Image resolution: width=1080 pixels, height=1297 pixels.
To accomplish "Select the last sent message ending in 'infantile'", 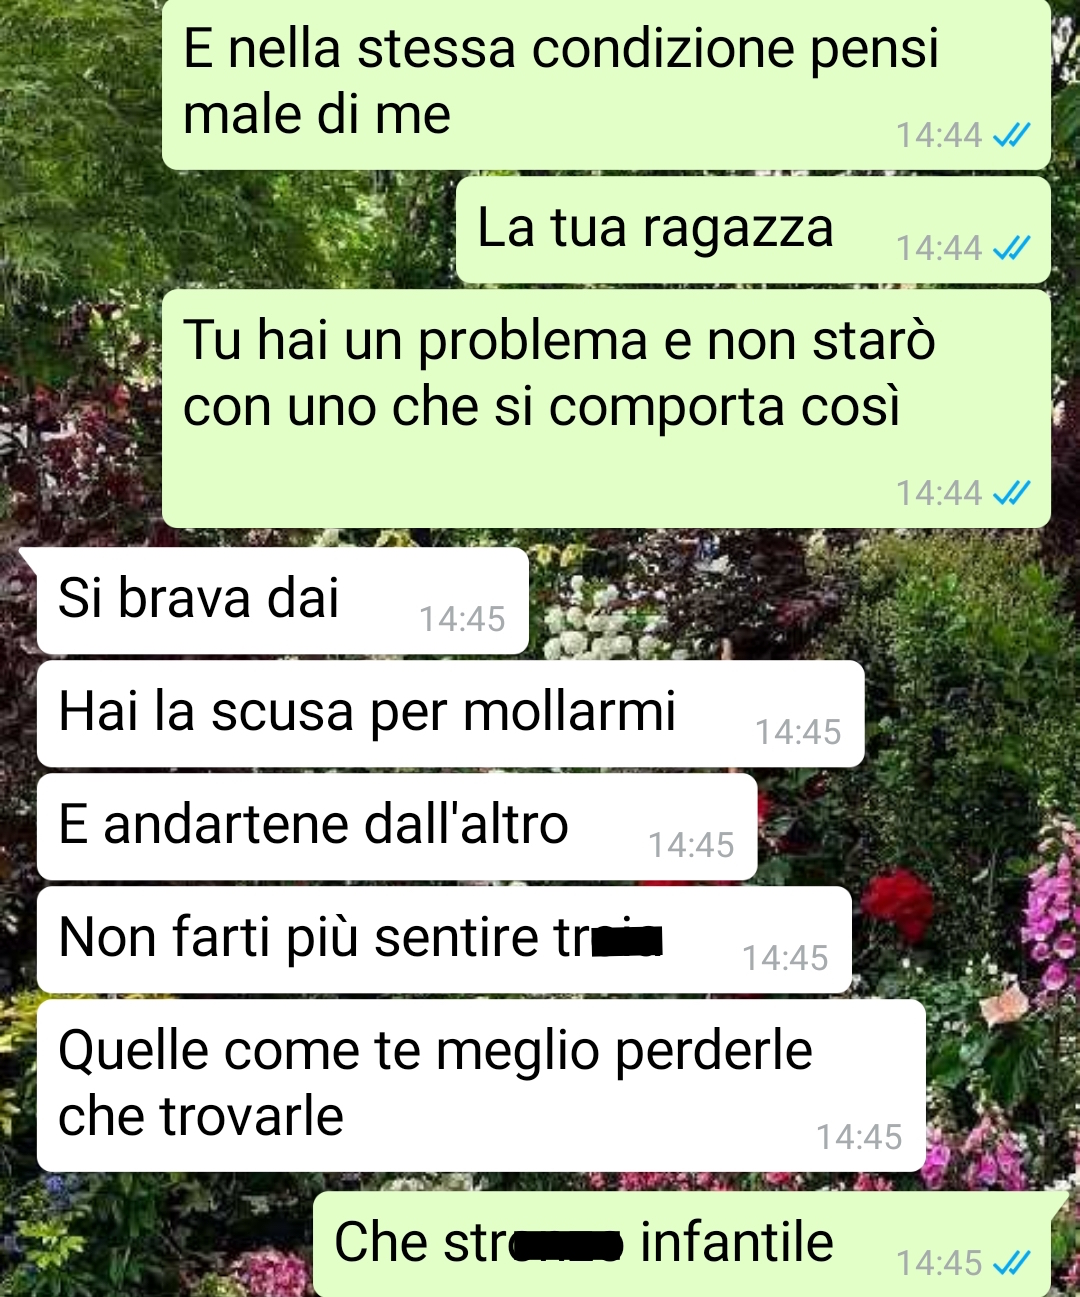I will click(x=682, y=1244).
